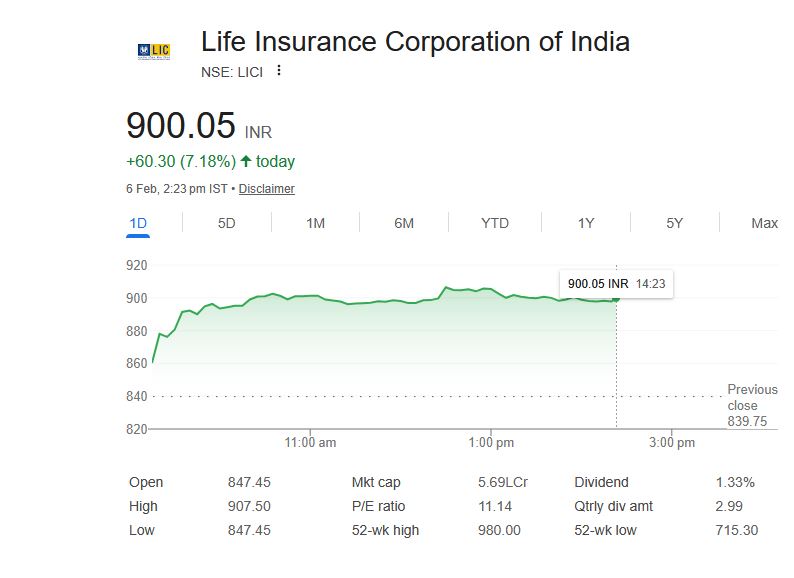This screenshot has height=578, width=794.
Task: Select the Max range tab
Action: pos(764,223)
